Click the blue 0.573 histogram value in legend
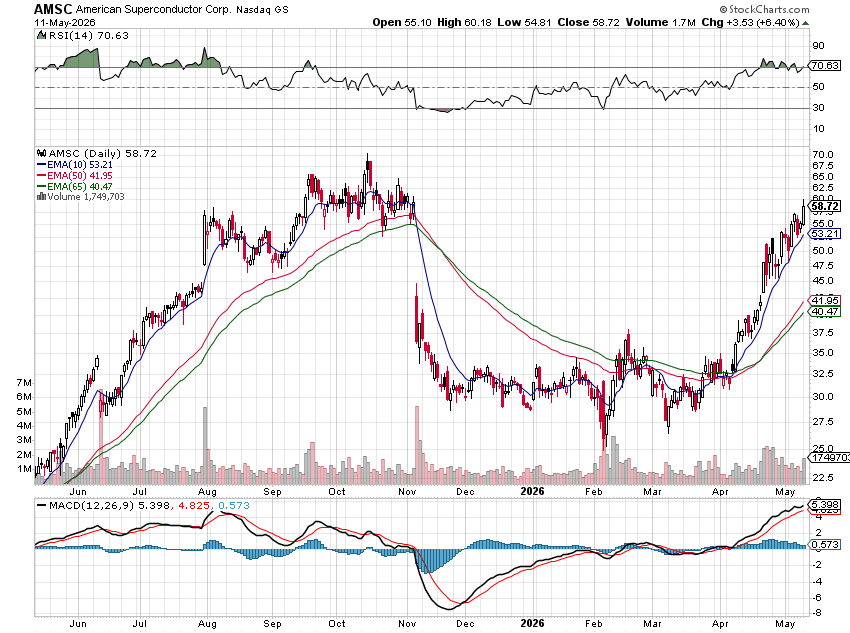 [234, 506]
